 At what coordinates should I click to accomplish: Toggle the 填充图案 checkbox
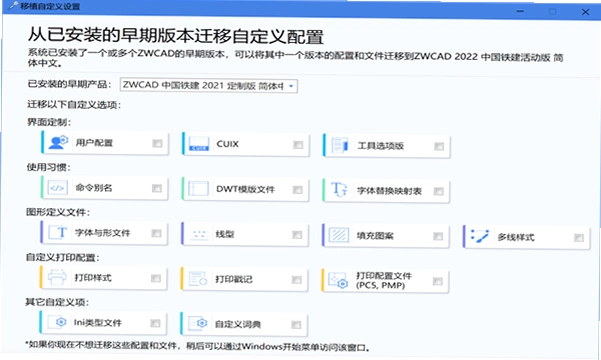(438, 237)
